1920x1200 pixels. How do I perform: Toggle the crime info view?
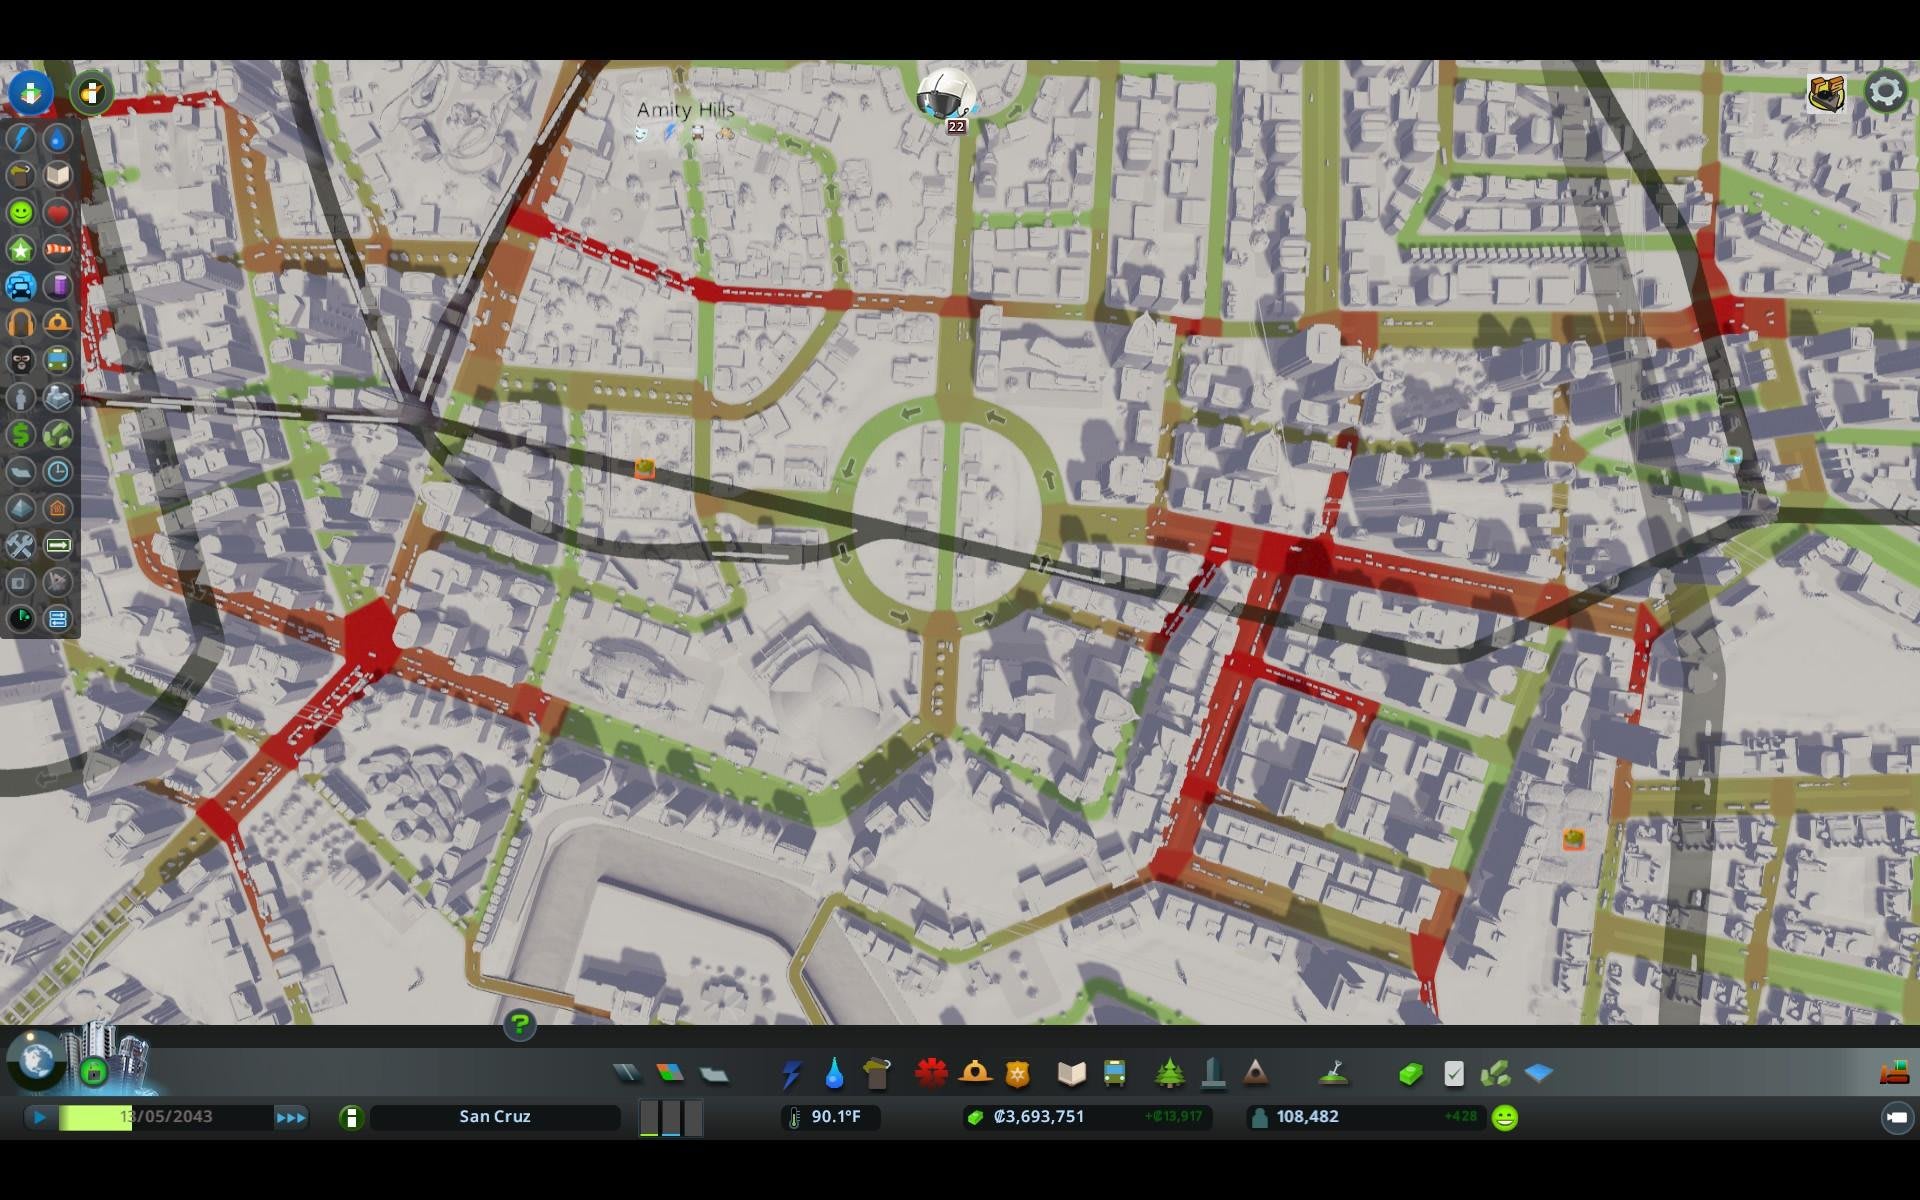21,361
